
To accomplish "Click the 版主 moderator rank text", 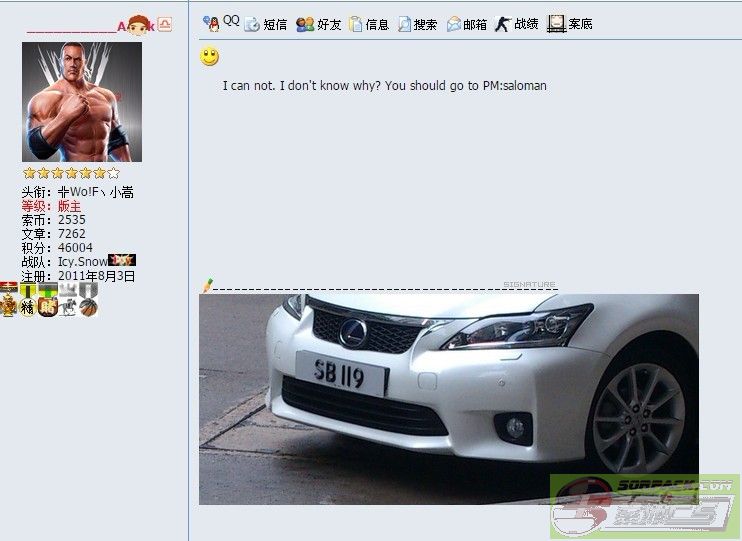I will pyautogui.click(x=69, y=205).
